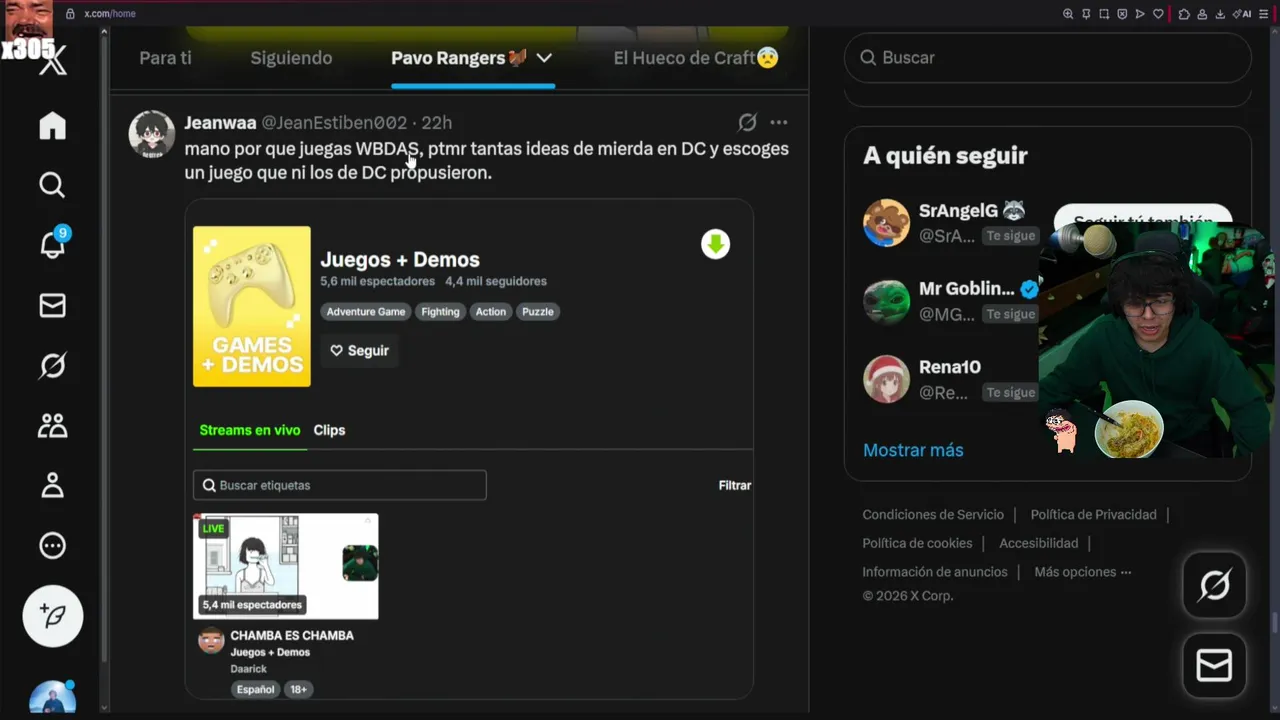This screenshot has width=1280, height=720.
Task: Open Profile person icon in sidebar
Action: click(52, 486)
